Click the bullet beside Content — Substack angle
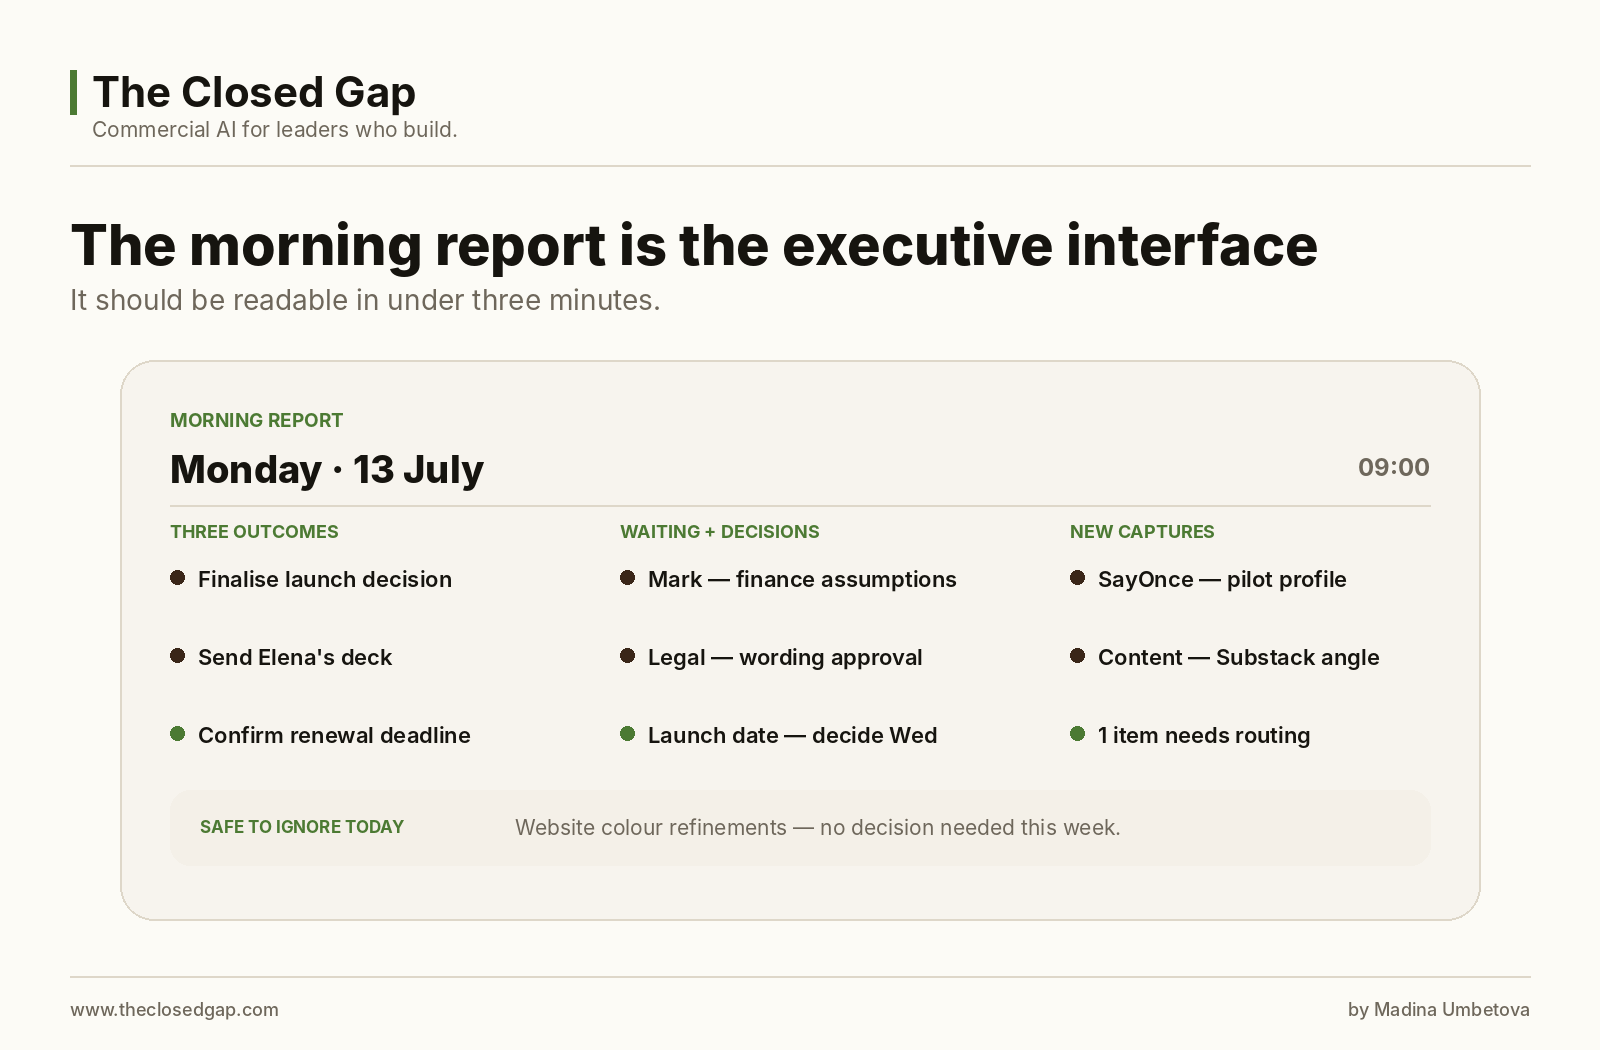This screenshot has width=1600, height=1050. (1078, 656)
